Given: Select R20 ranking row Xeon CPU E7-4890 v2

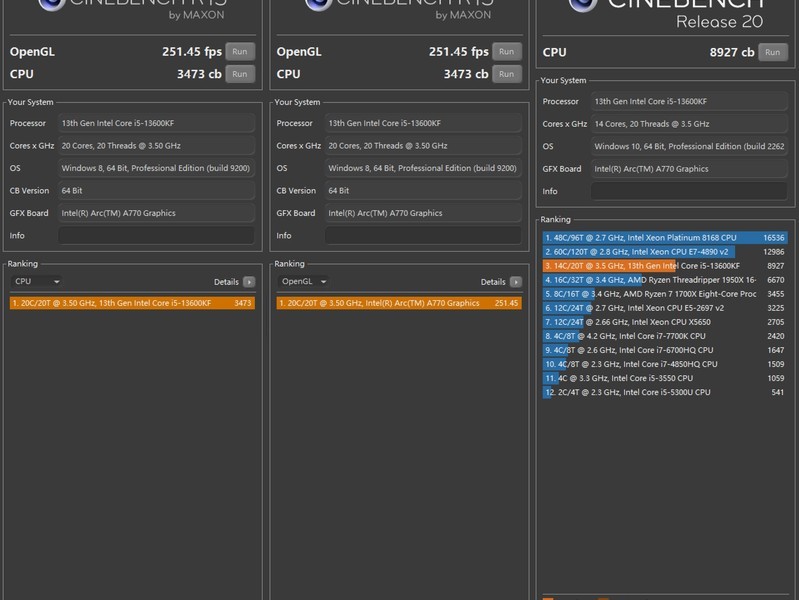Looking at the screenshot, I should [x=665, y=252].
